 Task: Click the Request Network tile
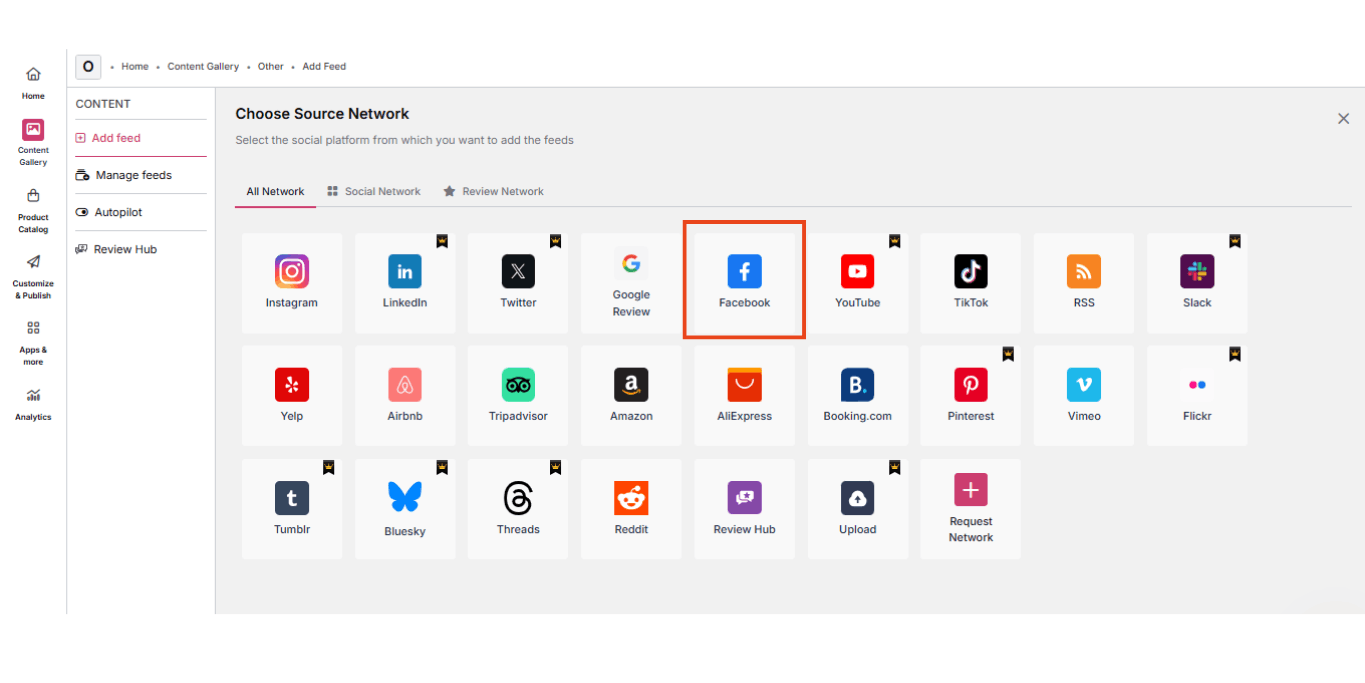pyautogui.click(x=971, y=509)
